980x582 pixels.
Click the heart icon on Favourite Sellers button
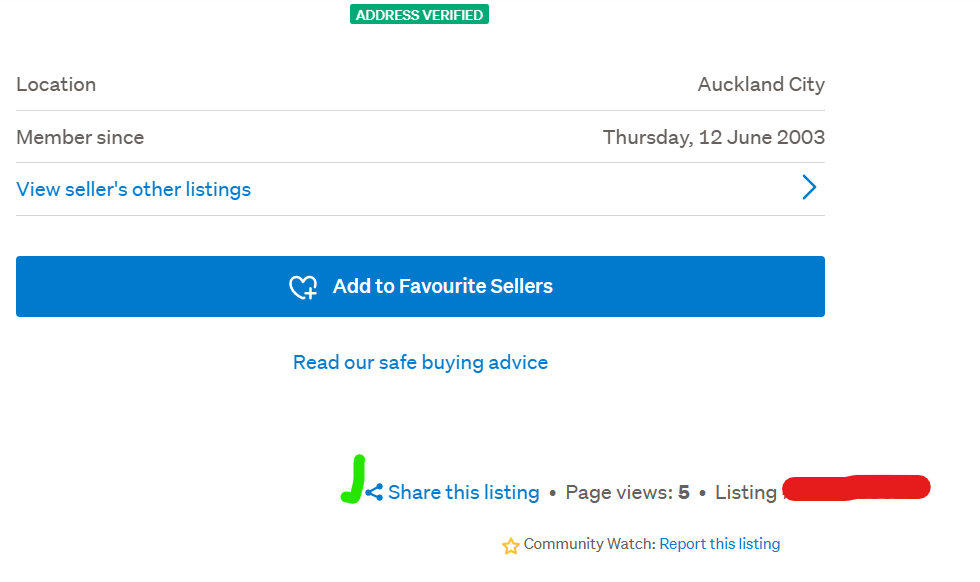pos(303,287)
